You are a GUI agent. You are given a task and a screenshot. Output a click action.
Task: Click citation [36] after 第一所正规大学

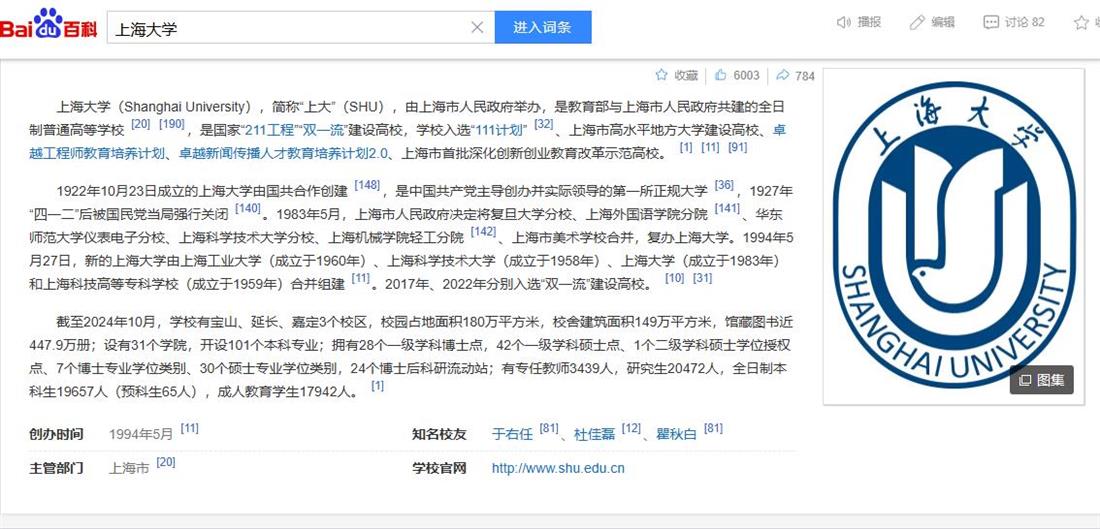point(724,185)
